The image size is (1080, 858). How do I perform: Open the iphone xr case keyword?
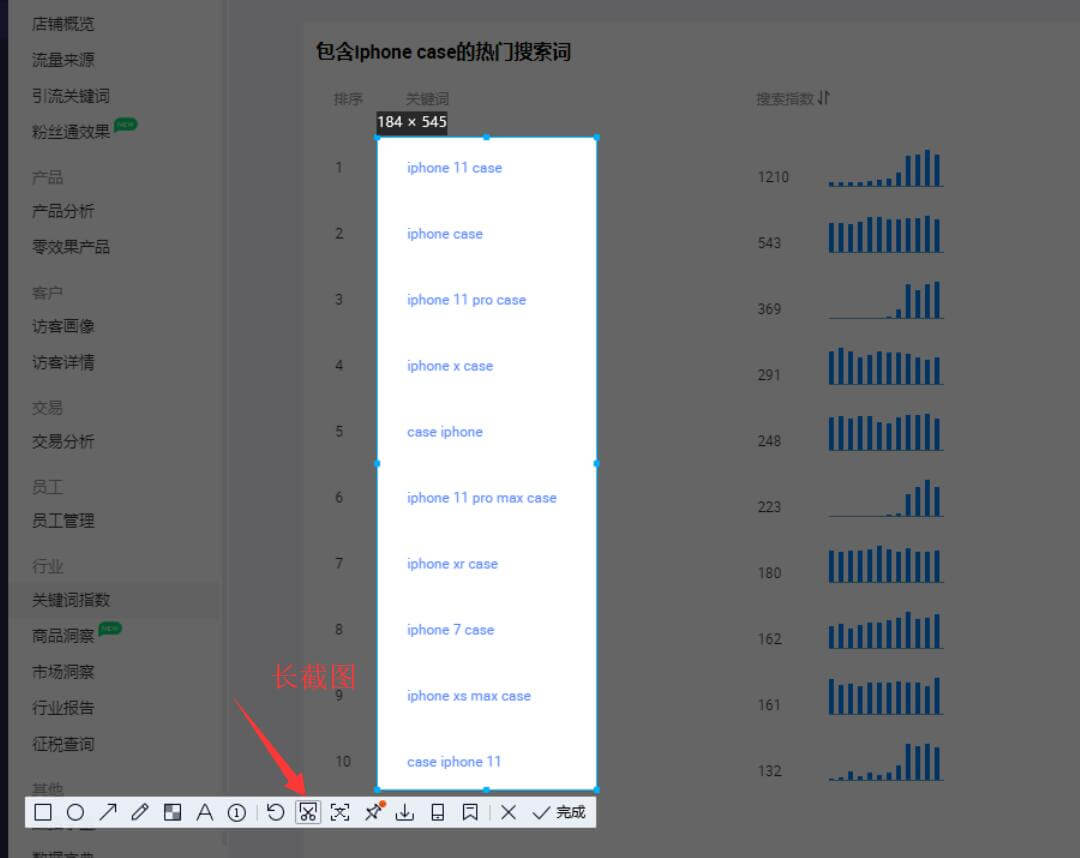pyautogui.click(x=452, y=564)
